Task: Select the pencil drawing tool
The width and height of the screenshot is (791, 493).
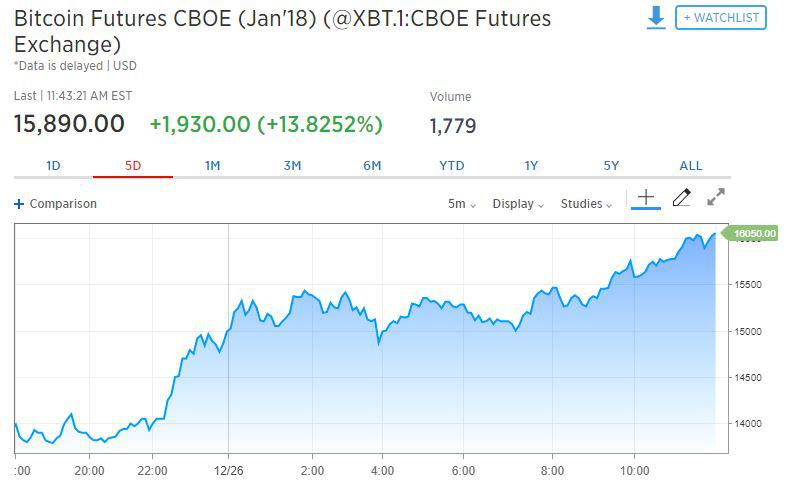Action: pos(681,198)
